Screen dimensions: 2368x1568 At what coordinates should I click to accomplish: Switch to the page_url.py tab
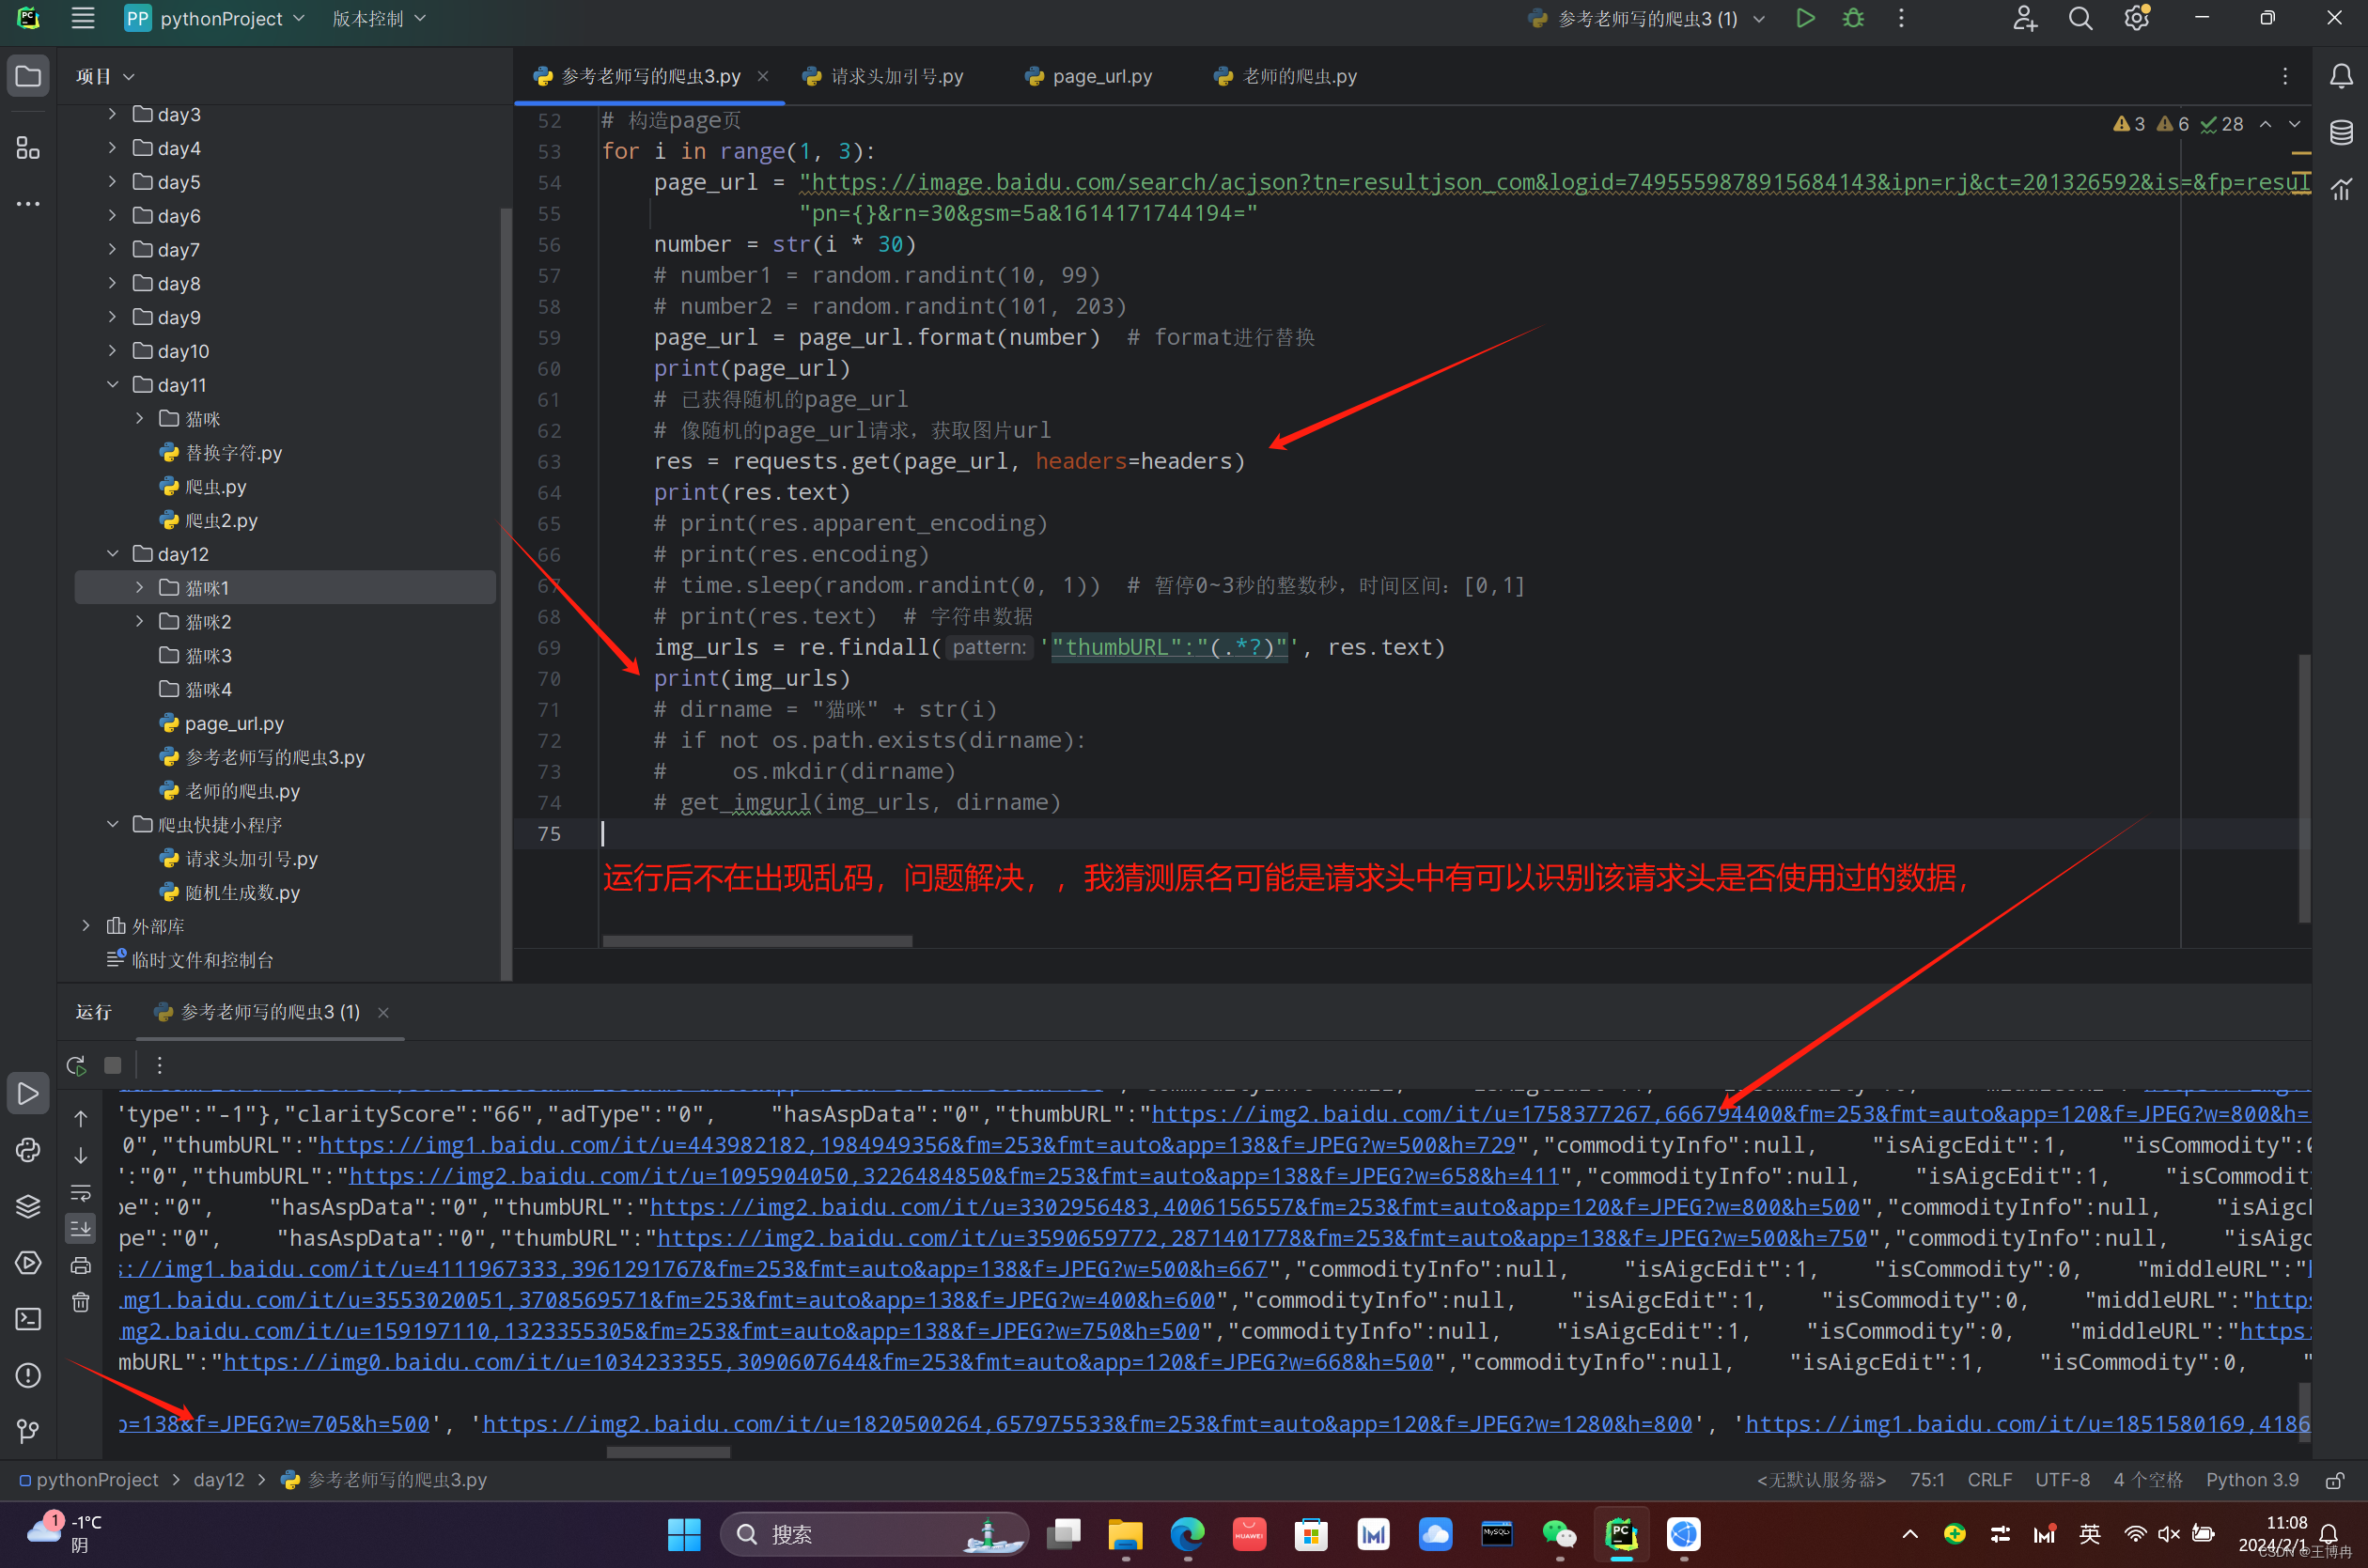click(x=1101, y=76)
